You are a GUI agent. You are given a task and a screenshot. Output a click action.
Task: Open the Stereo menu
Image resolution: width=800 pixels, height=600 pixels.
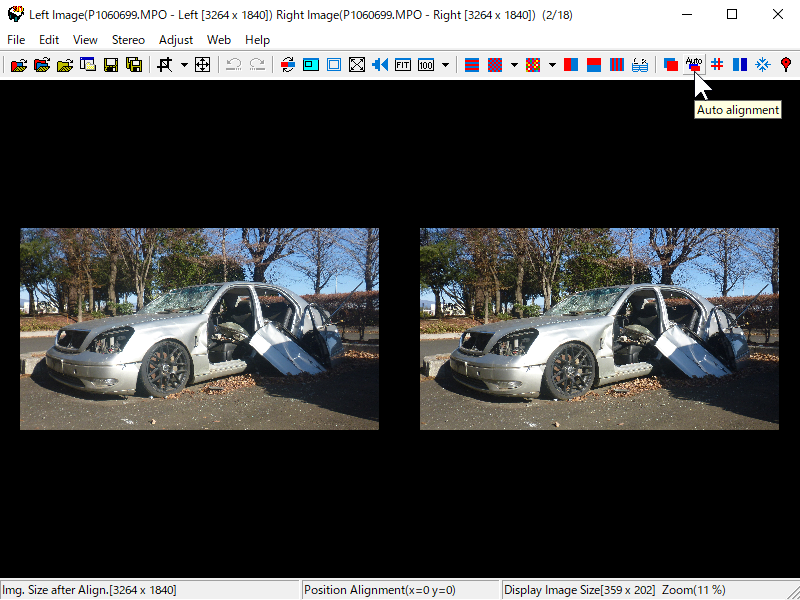pyautogui.click(x=128, y=40)
